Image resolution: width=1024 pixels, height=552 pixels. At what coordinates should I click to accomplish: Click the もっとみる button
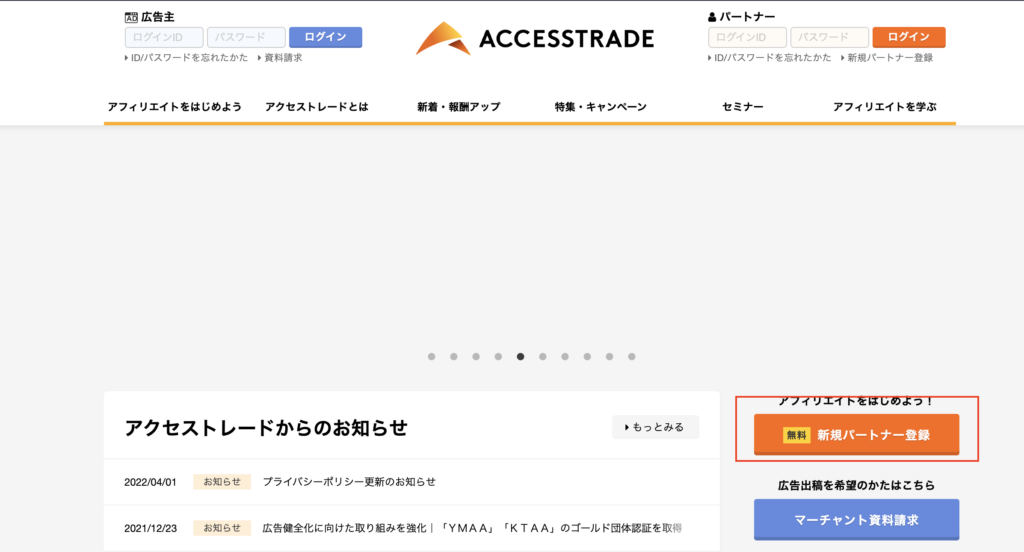(656, 427)
